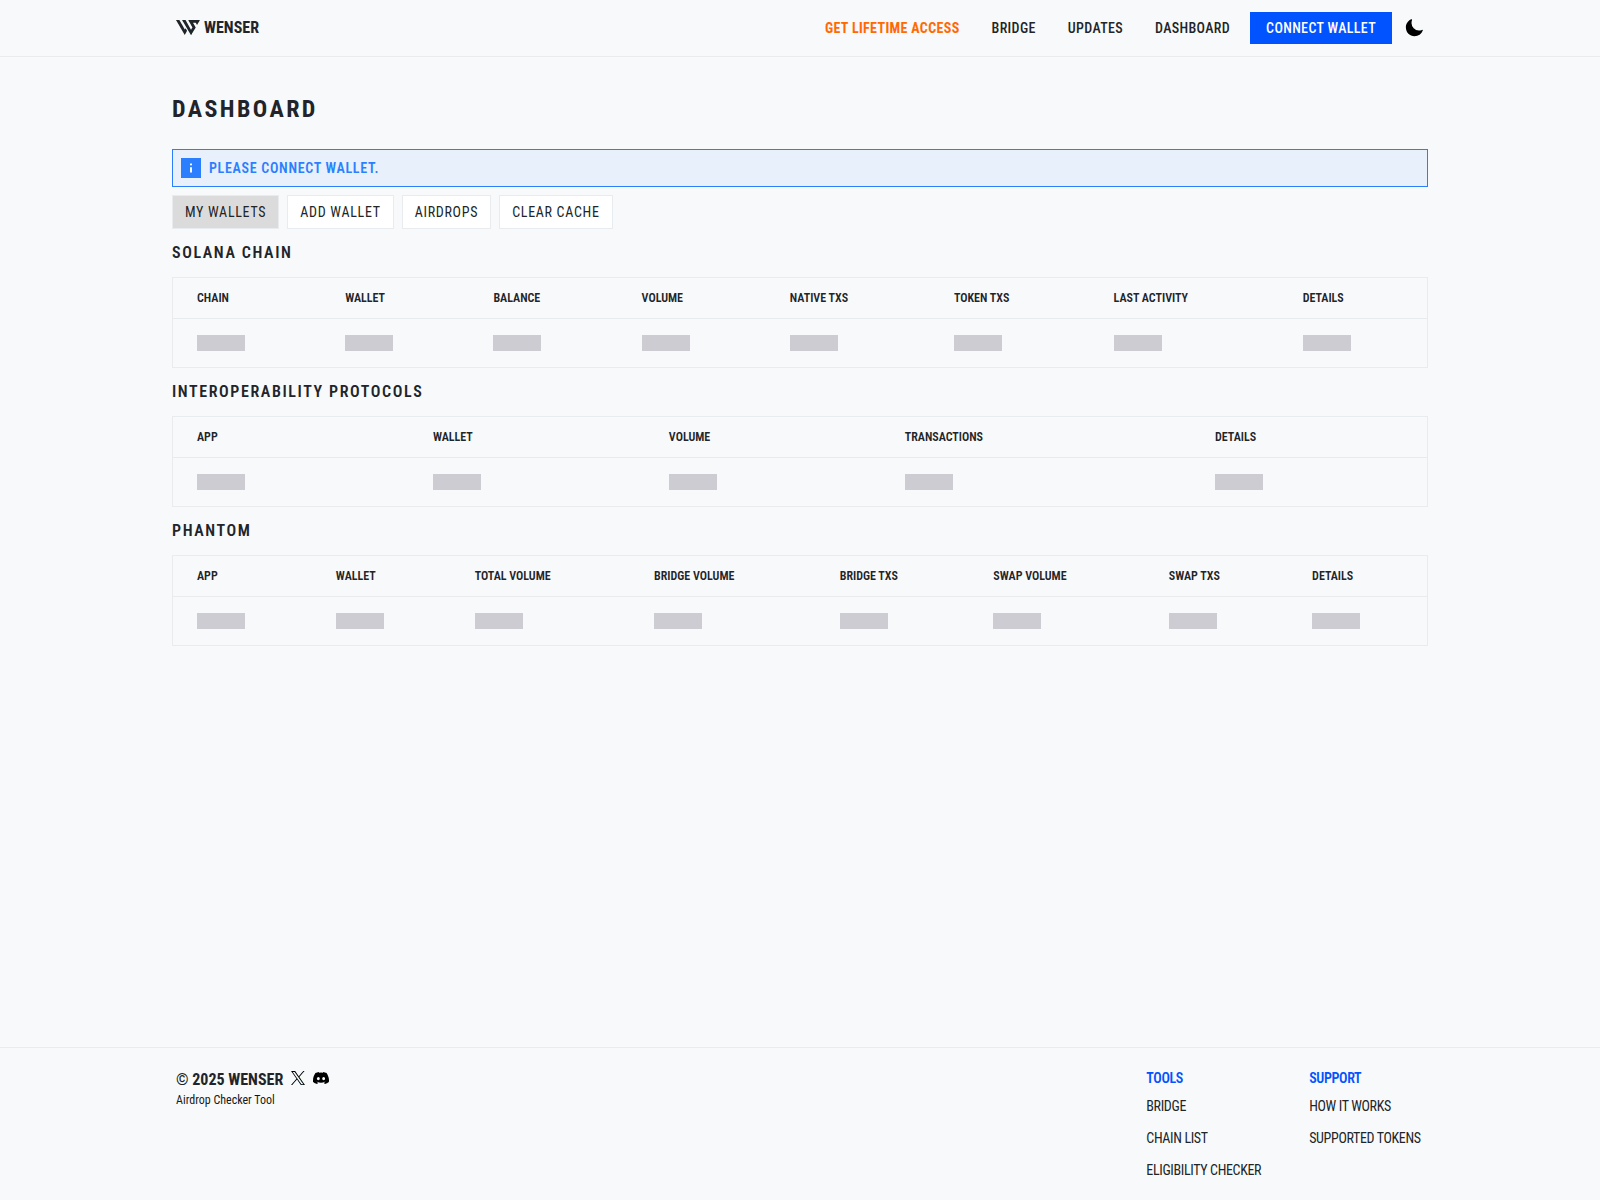This screenshot has width=1600, height=1200.
Task: Open the Bridge page in header
Action: (x=1013, y=28)
